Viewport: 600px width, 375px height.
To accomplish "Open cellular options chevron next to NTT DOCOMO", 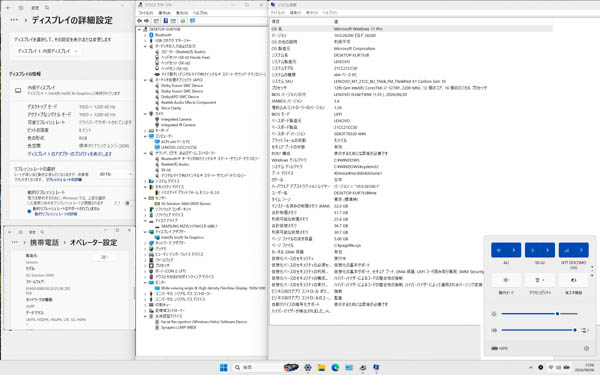I will point(581,250).
